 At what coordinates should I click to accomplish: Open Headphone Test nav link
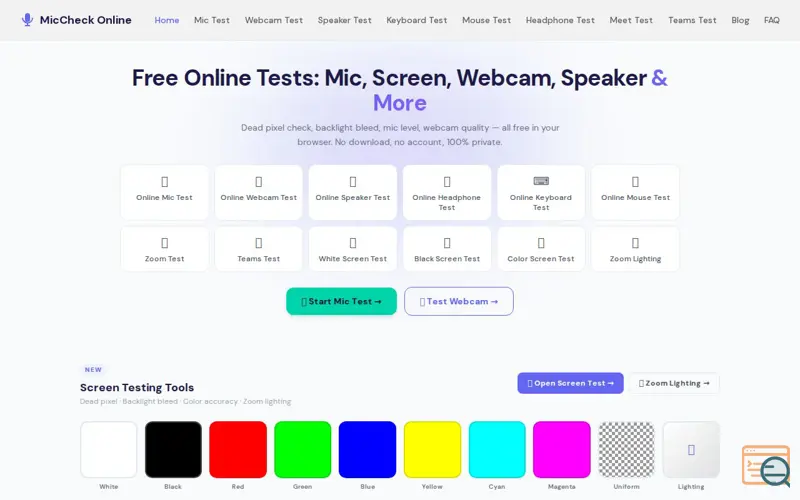pos(560,20)
